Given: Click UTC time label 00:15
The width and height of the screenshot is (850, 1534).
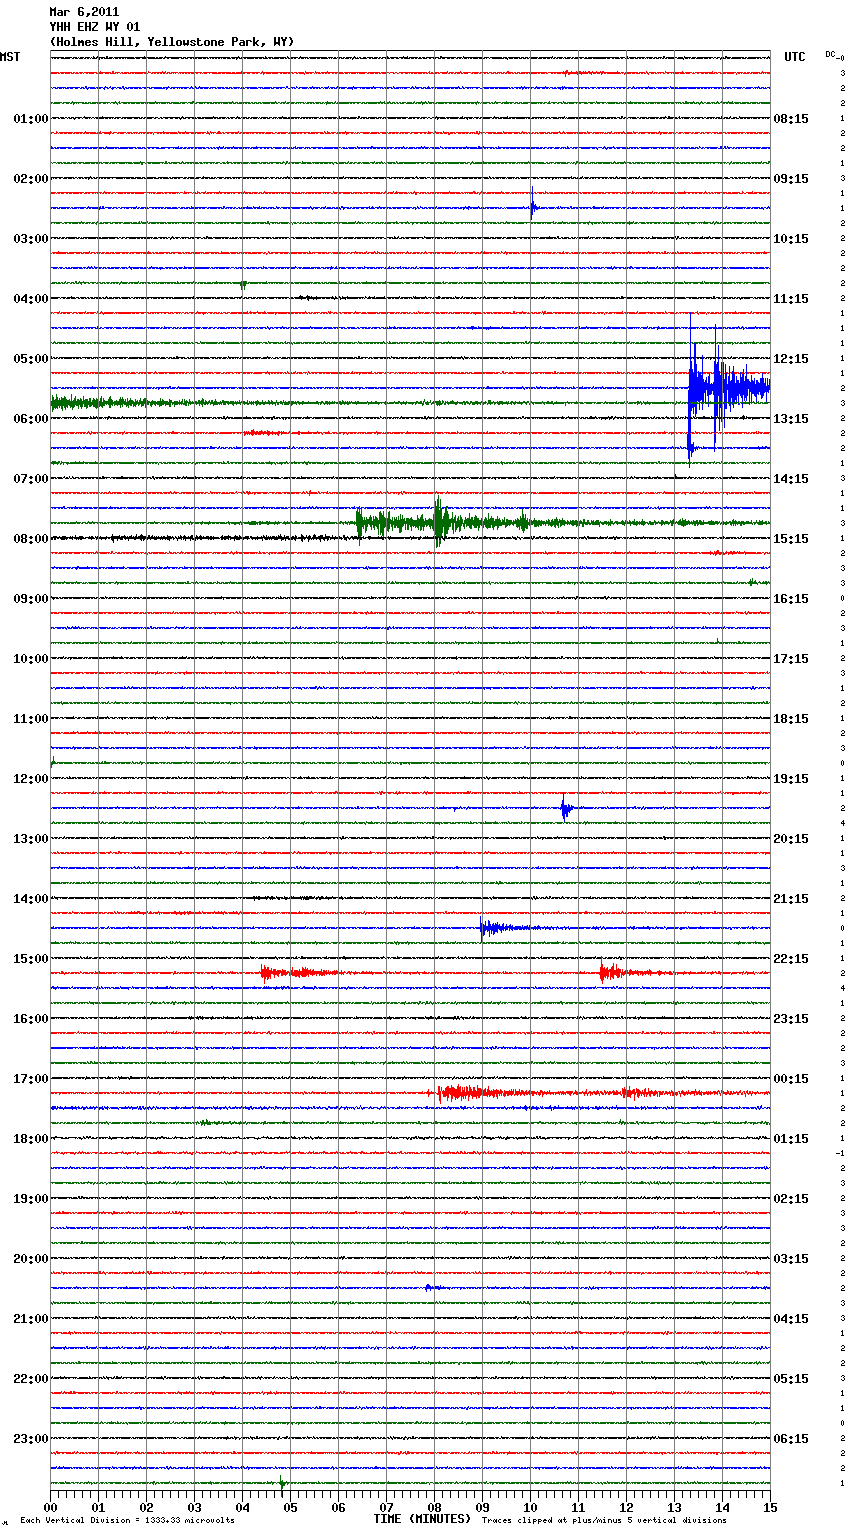Looking at the screenshot, I should 791,1079.
